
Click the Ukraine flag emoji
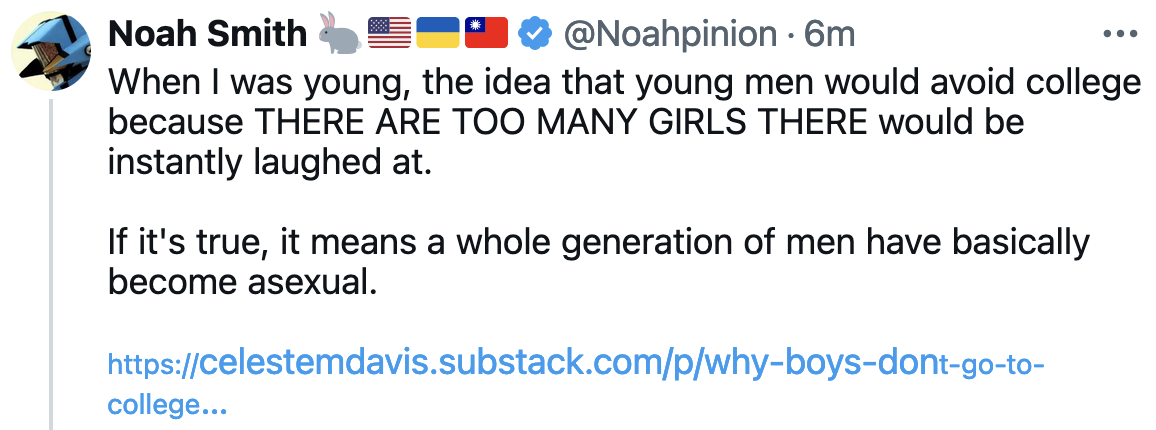click(x=437, y=35)
